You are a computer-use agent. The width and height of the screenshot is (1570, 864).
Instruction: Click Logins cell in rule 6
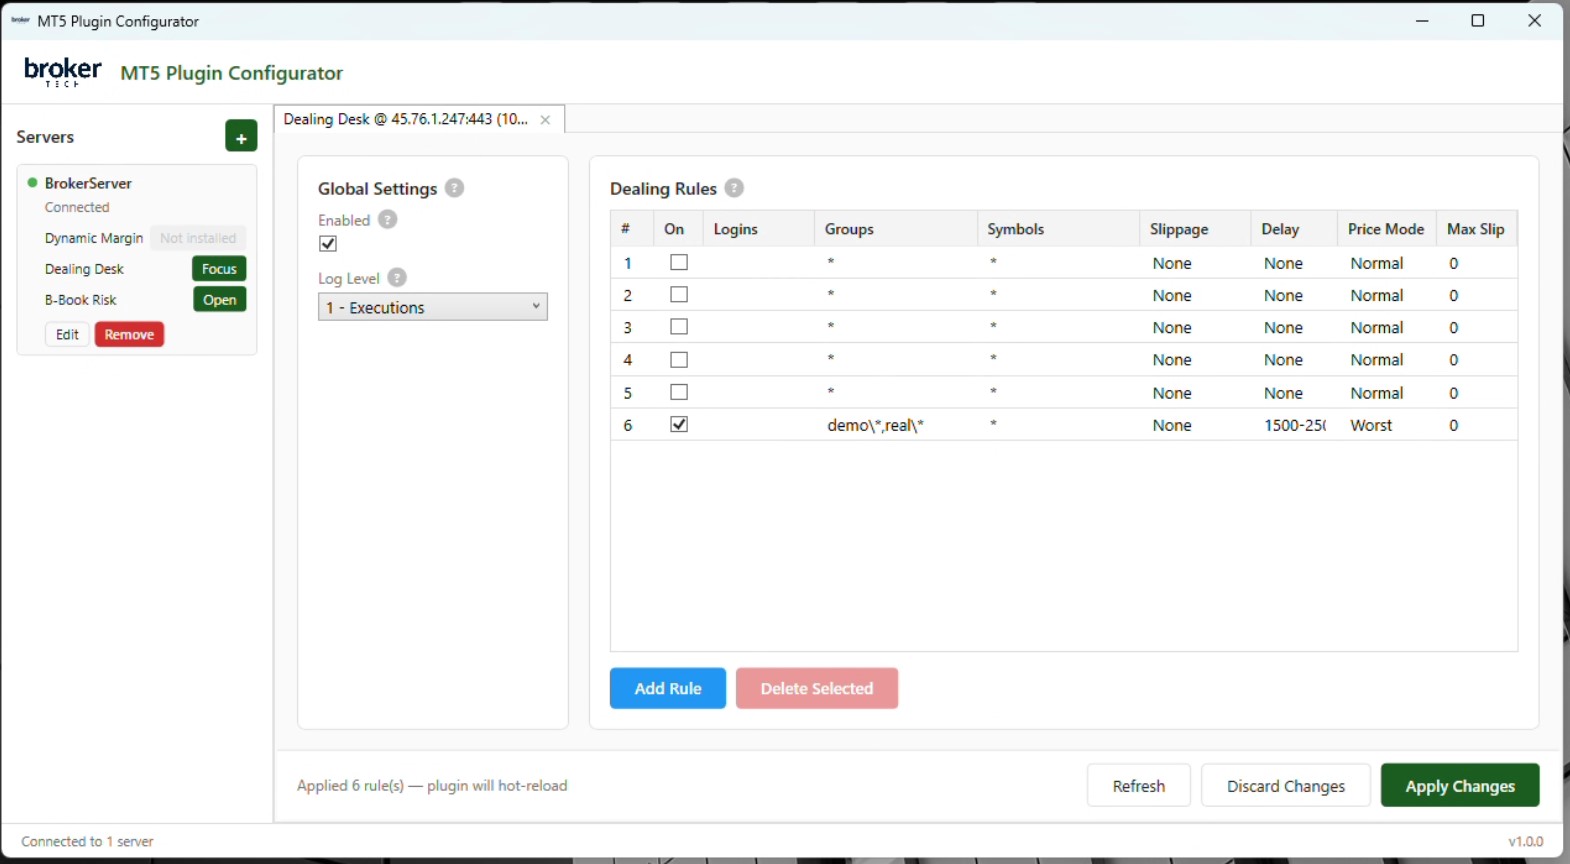(758, 425)
